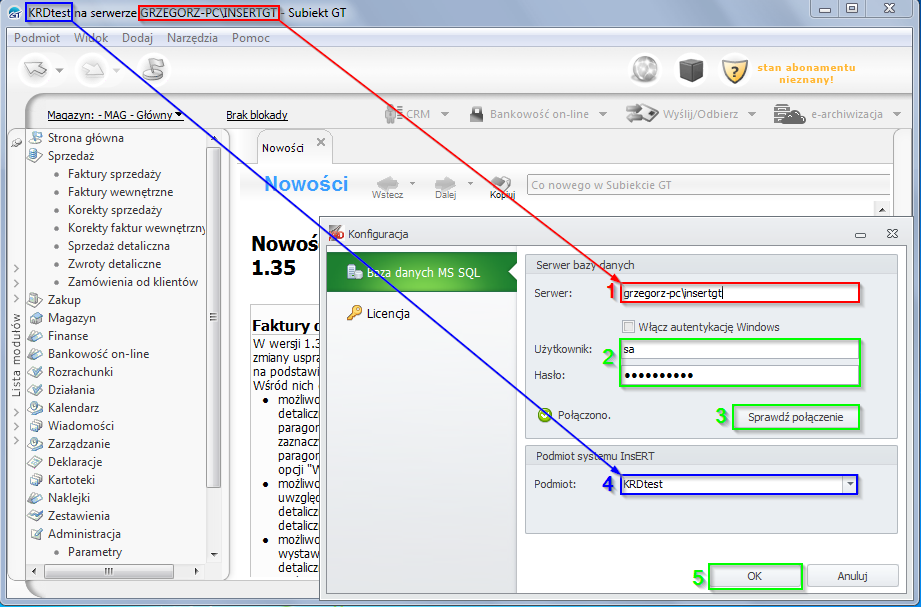This screenshot has height=607, width=921.
Task: Click the pin icon above Lista modułów
Action: (x=16, y=143)
